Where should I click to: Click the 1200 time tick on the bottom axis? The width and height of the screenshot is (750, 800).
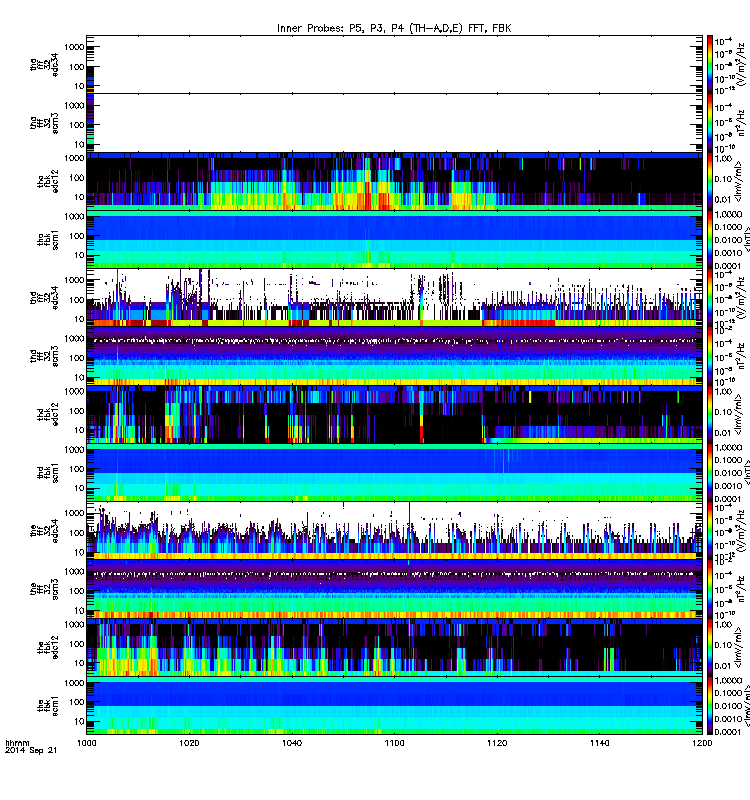coord(702,743)
